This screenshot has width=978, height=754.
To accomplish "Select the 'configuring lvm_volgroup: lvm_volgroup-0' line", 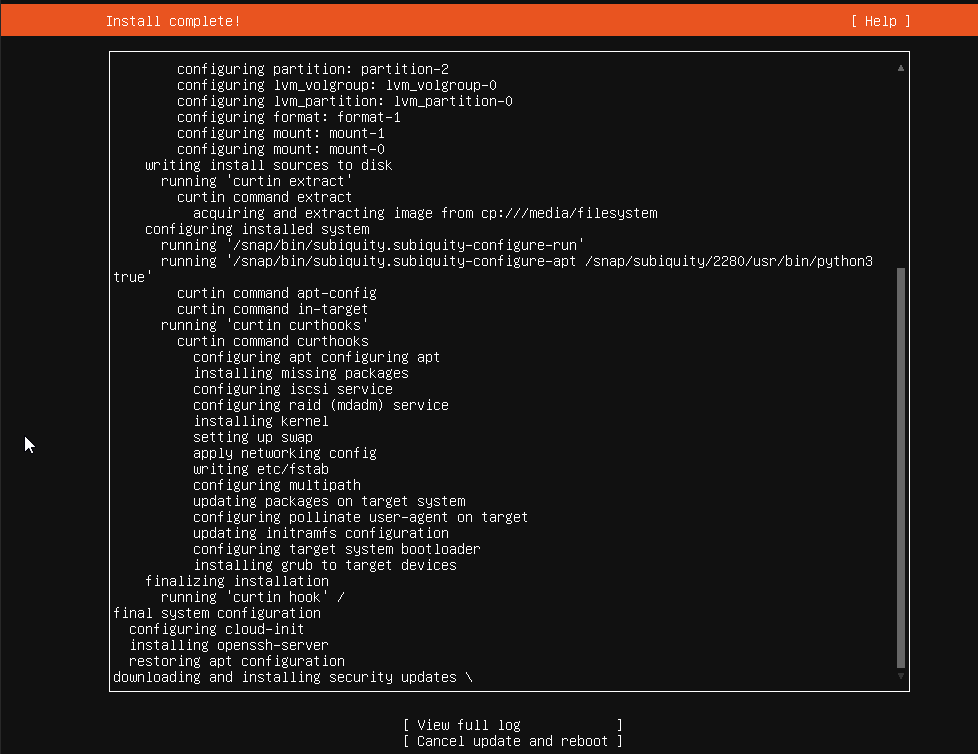I will click(x=336, y=85).
